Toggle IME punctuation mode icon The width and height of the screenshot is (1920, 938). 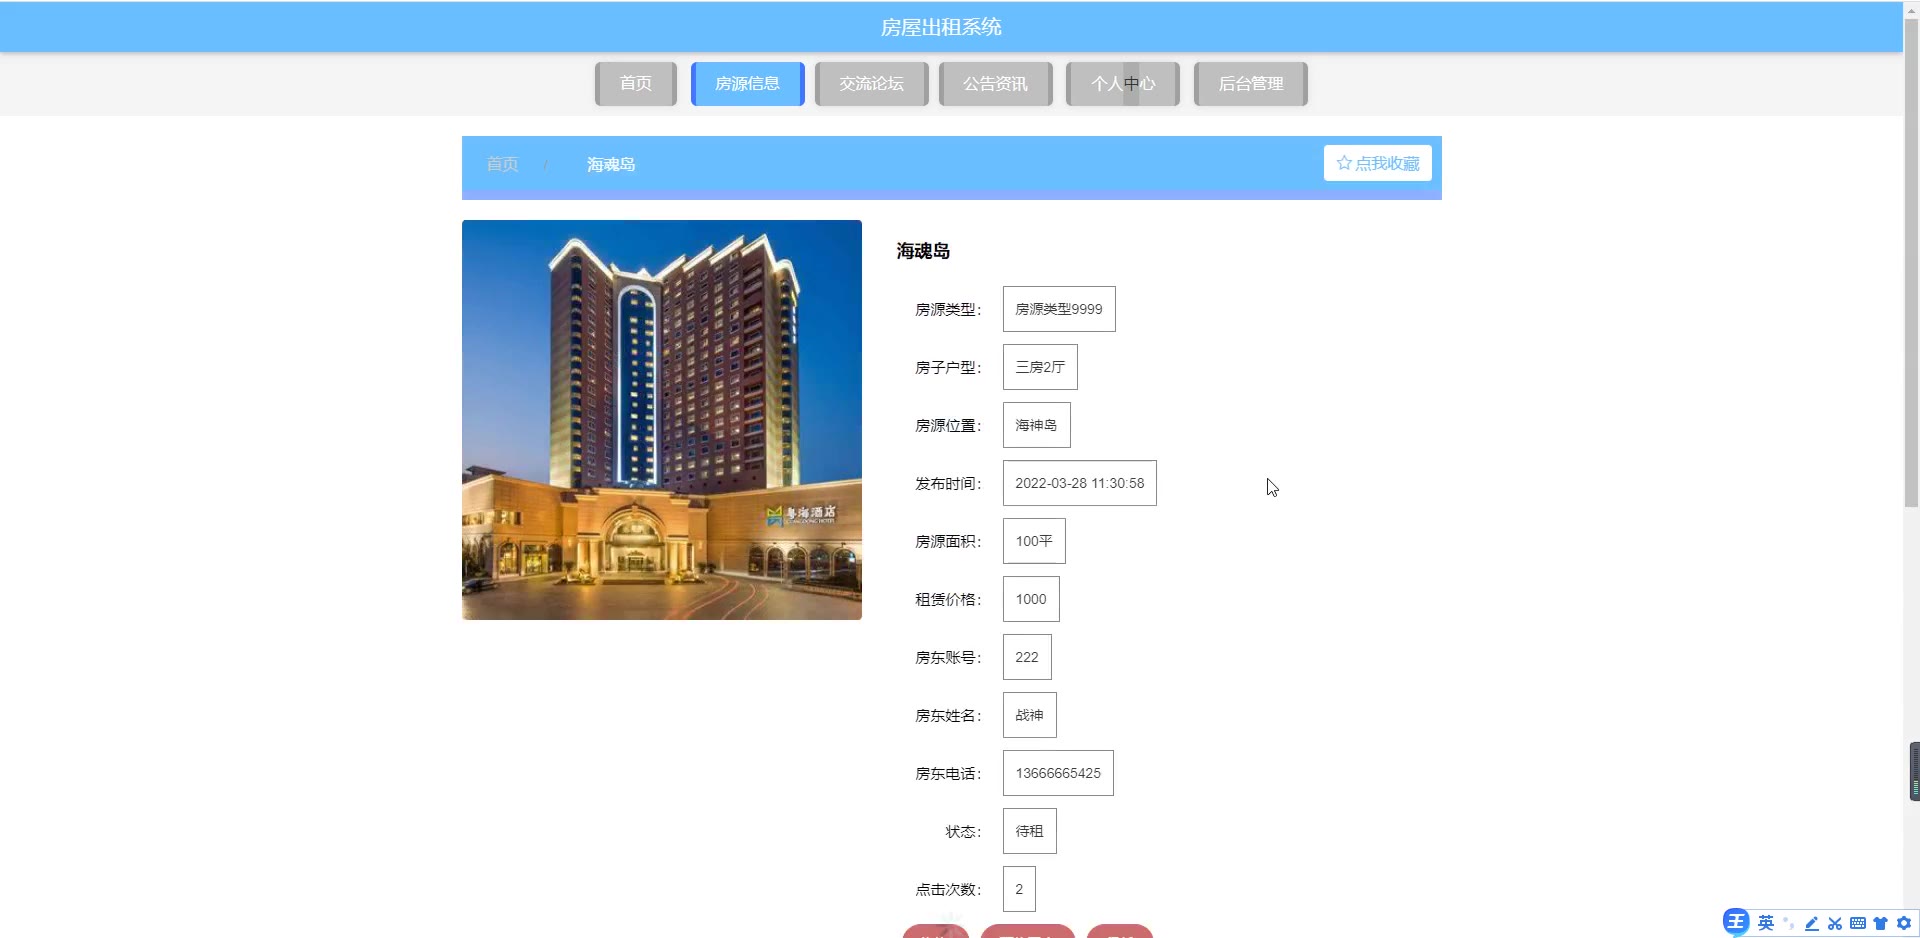click(1789, 923)
